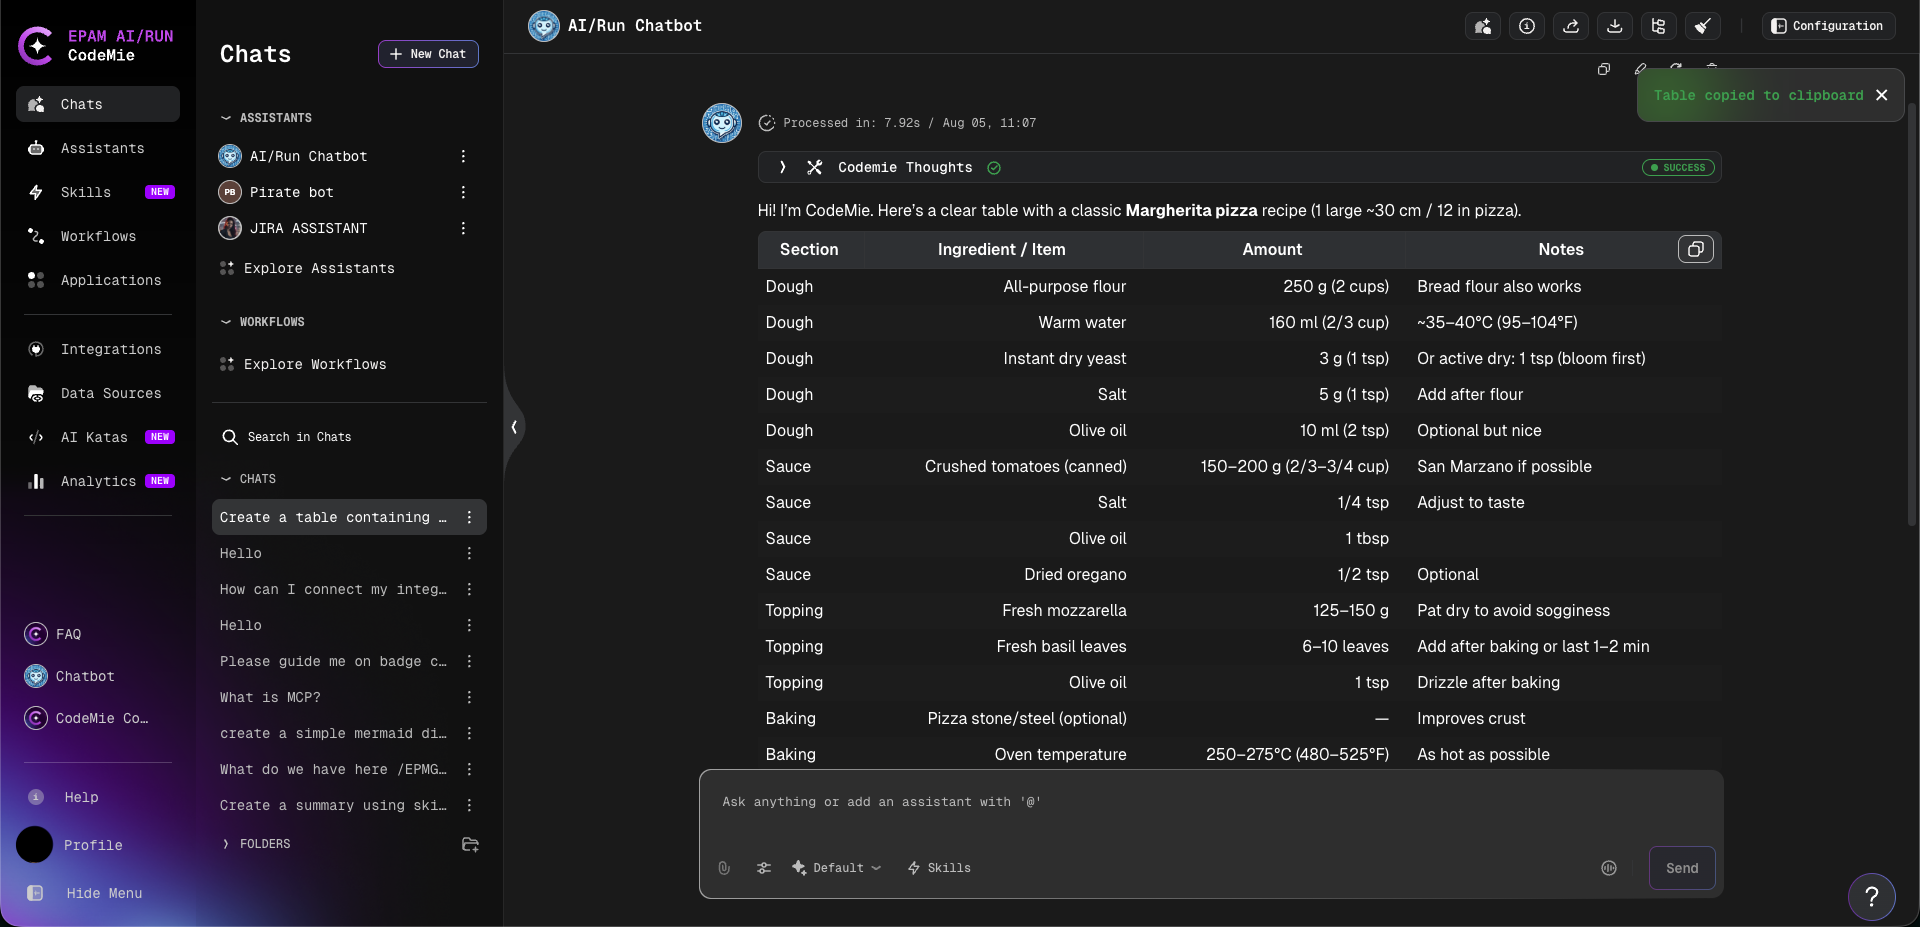This screenshot has width=1920, height=927.
Task: Follow the Explore Workflows link
Action: click(x=303, y=364)
